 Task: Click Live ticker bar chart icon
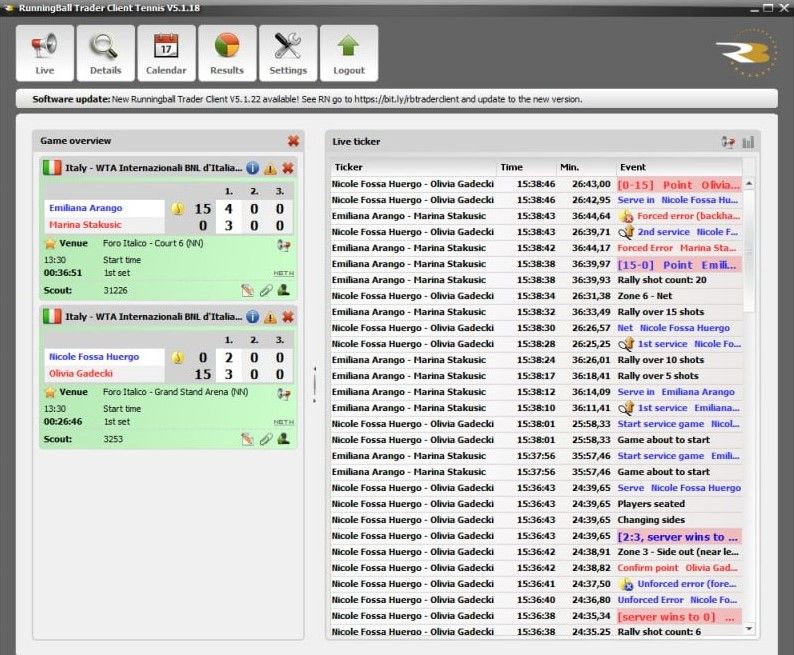748,142
